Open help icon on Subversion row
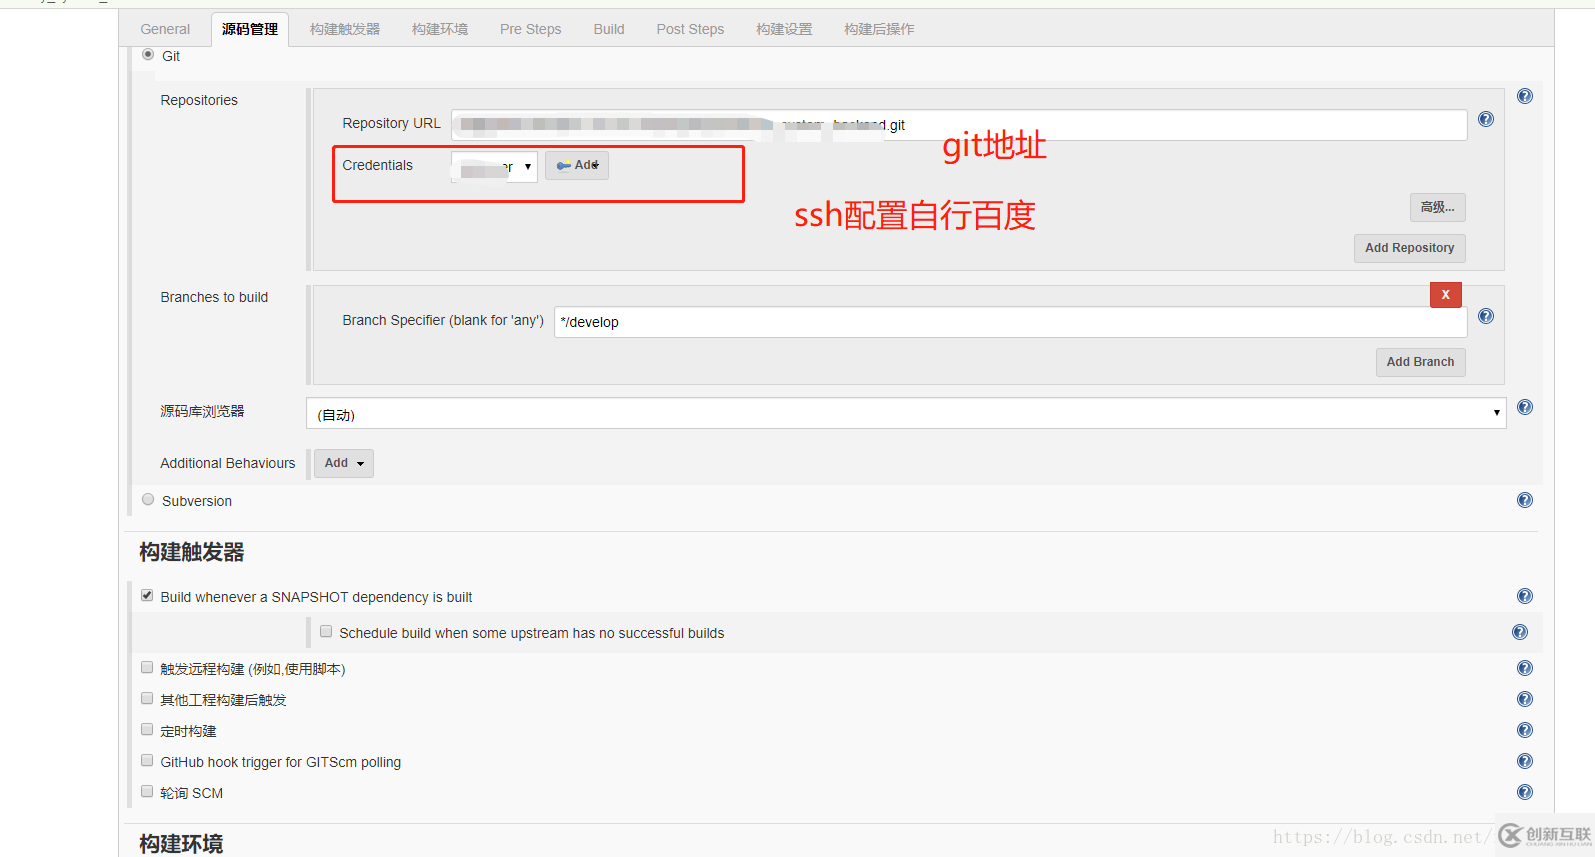Viewport: 1595px width, 857px height. (1524, 501)
